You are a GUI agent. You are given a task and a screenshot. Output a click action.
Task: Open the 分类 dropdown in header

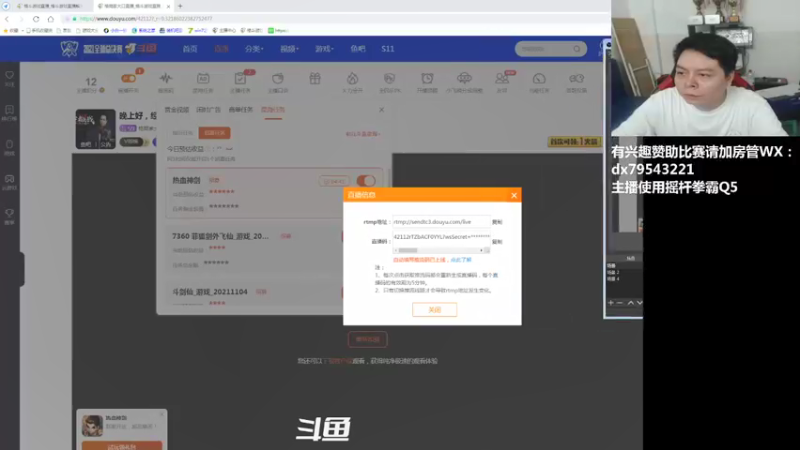254,49
